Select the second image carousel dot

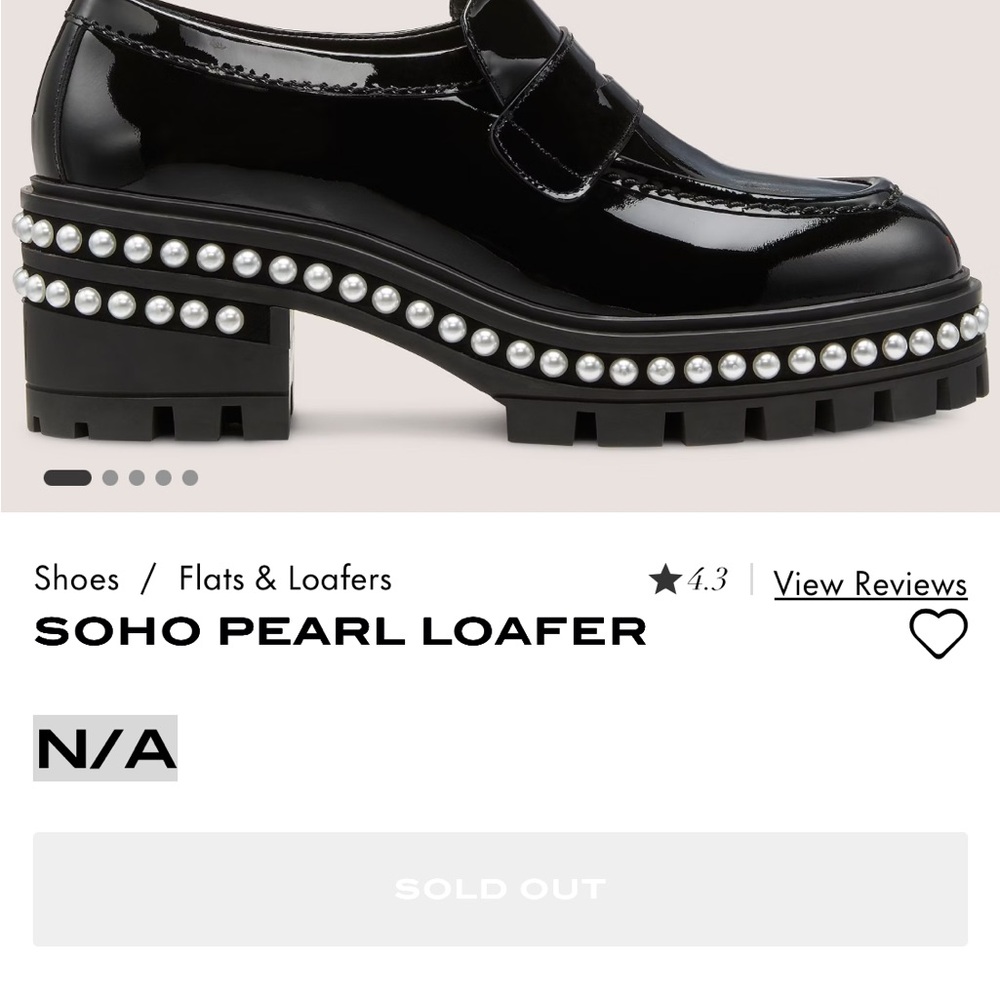(x=109, y=479)
